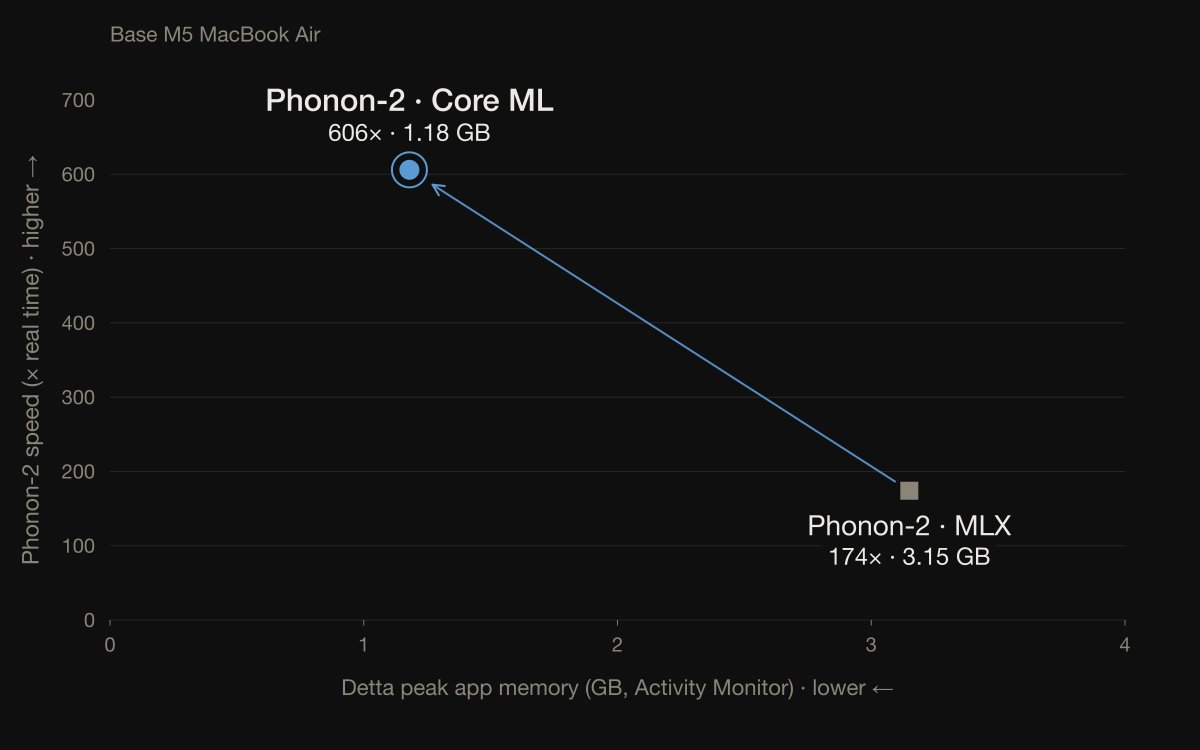Click the 606× · 1.18 GB annotation

coord(409,133)
